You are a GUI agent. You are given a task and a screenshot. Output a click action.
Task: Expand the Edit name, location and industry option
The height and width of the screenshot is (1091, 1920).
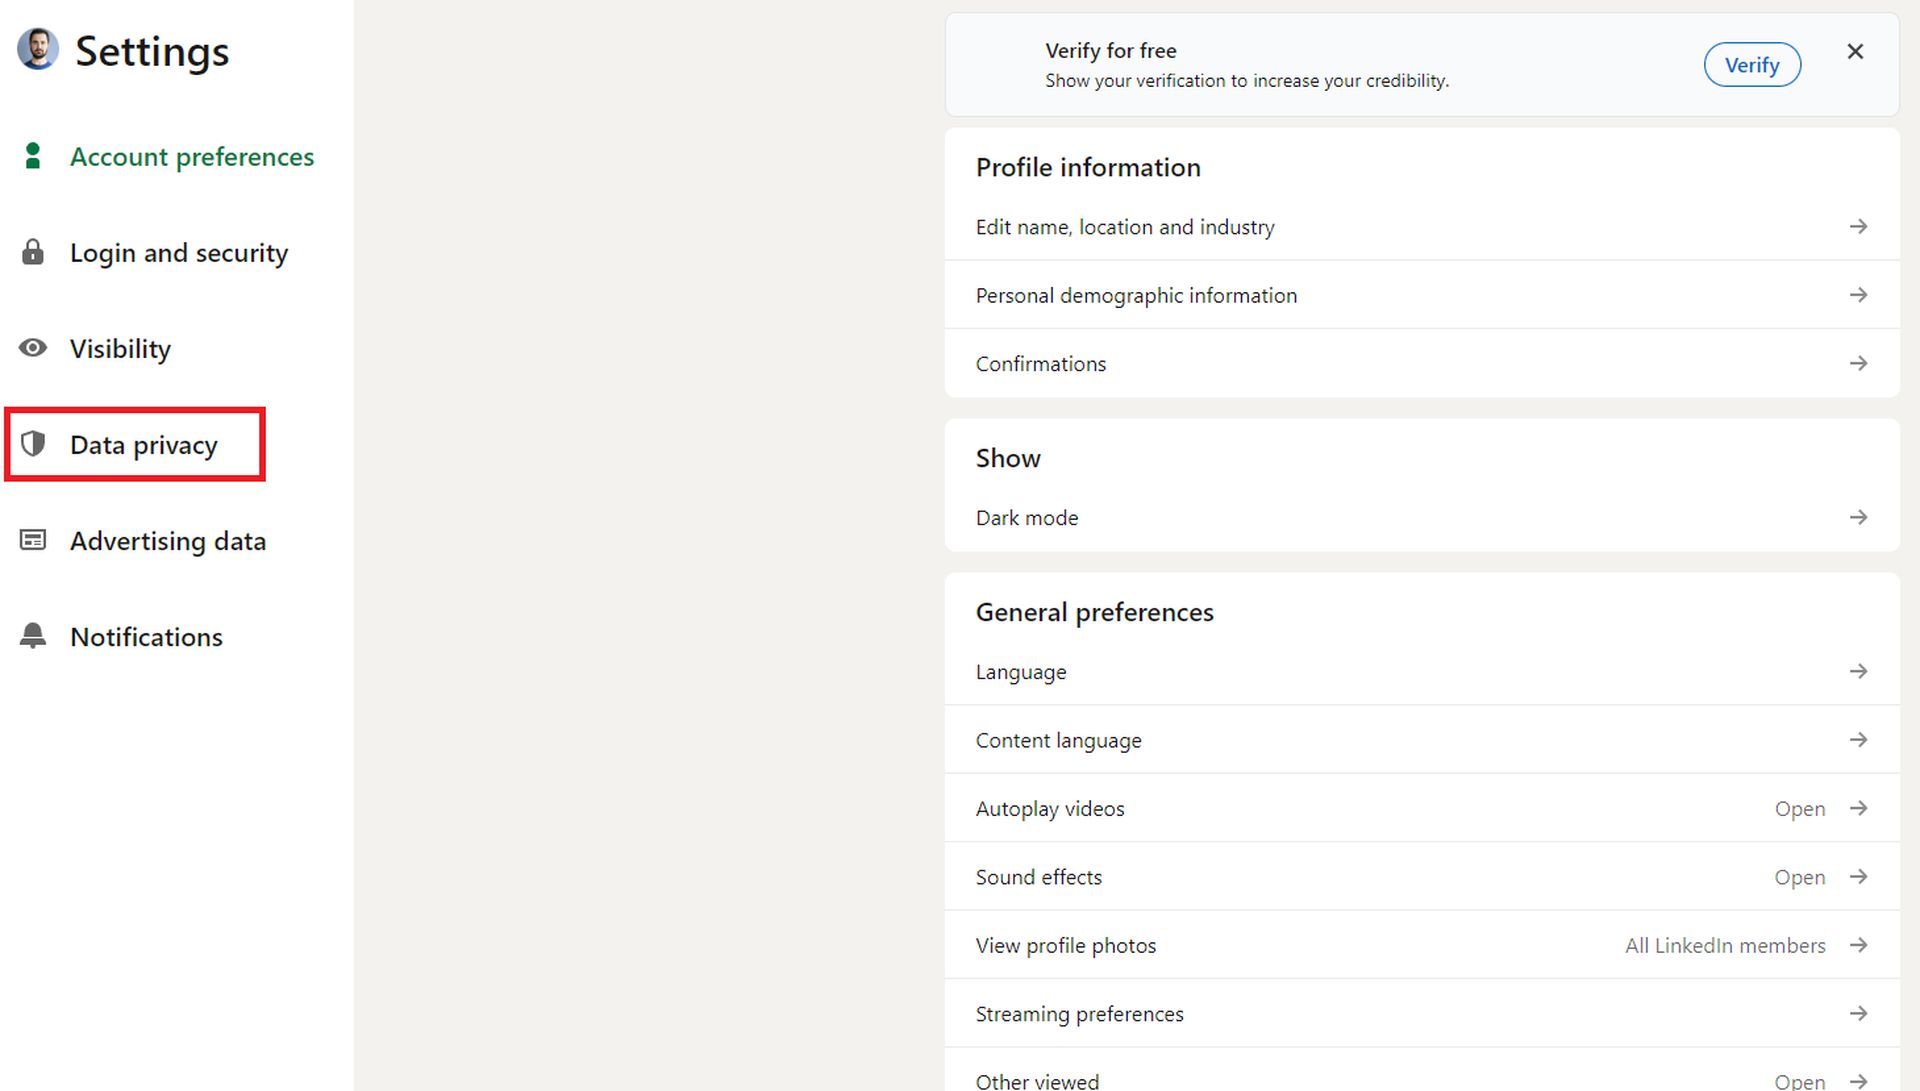pos(1422,227)
